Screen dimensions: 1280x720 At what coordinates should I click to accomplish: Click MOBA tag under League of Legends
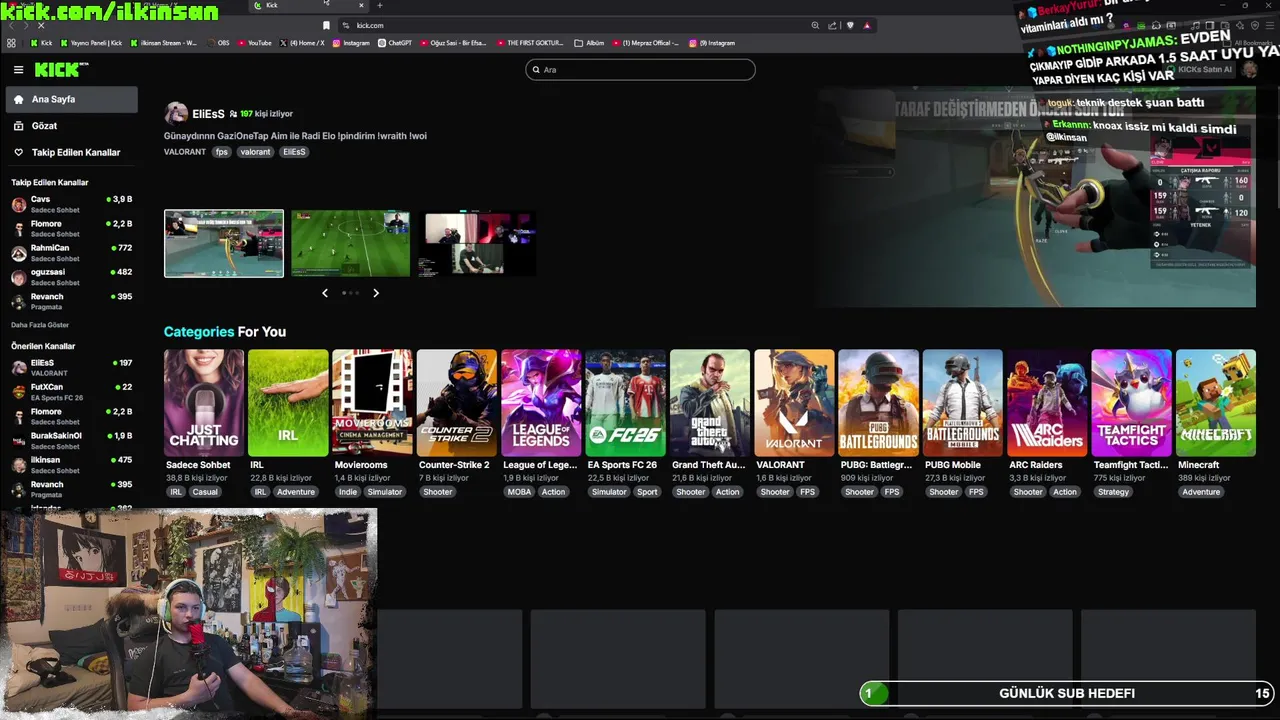click(x=519, y=492)
